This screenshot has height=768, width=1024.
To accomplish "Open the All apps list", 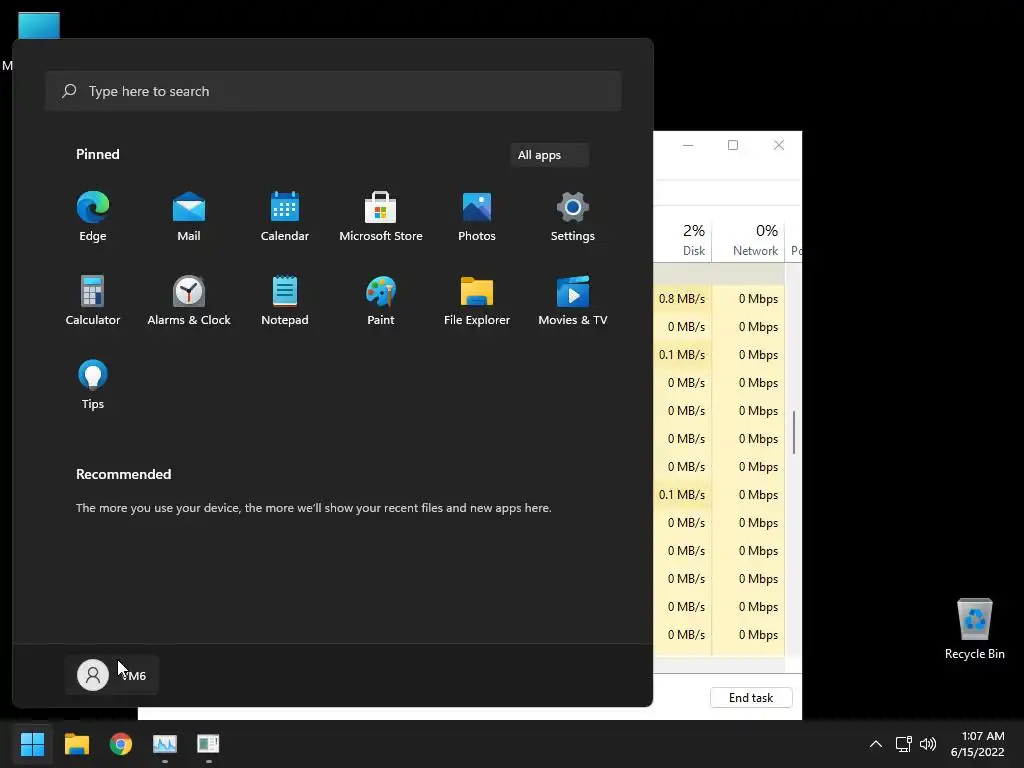I will [x=549, y=155].
